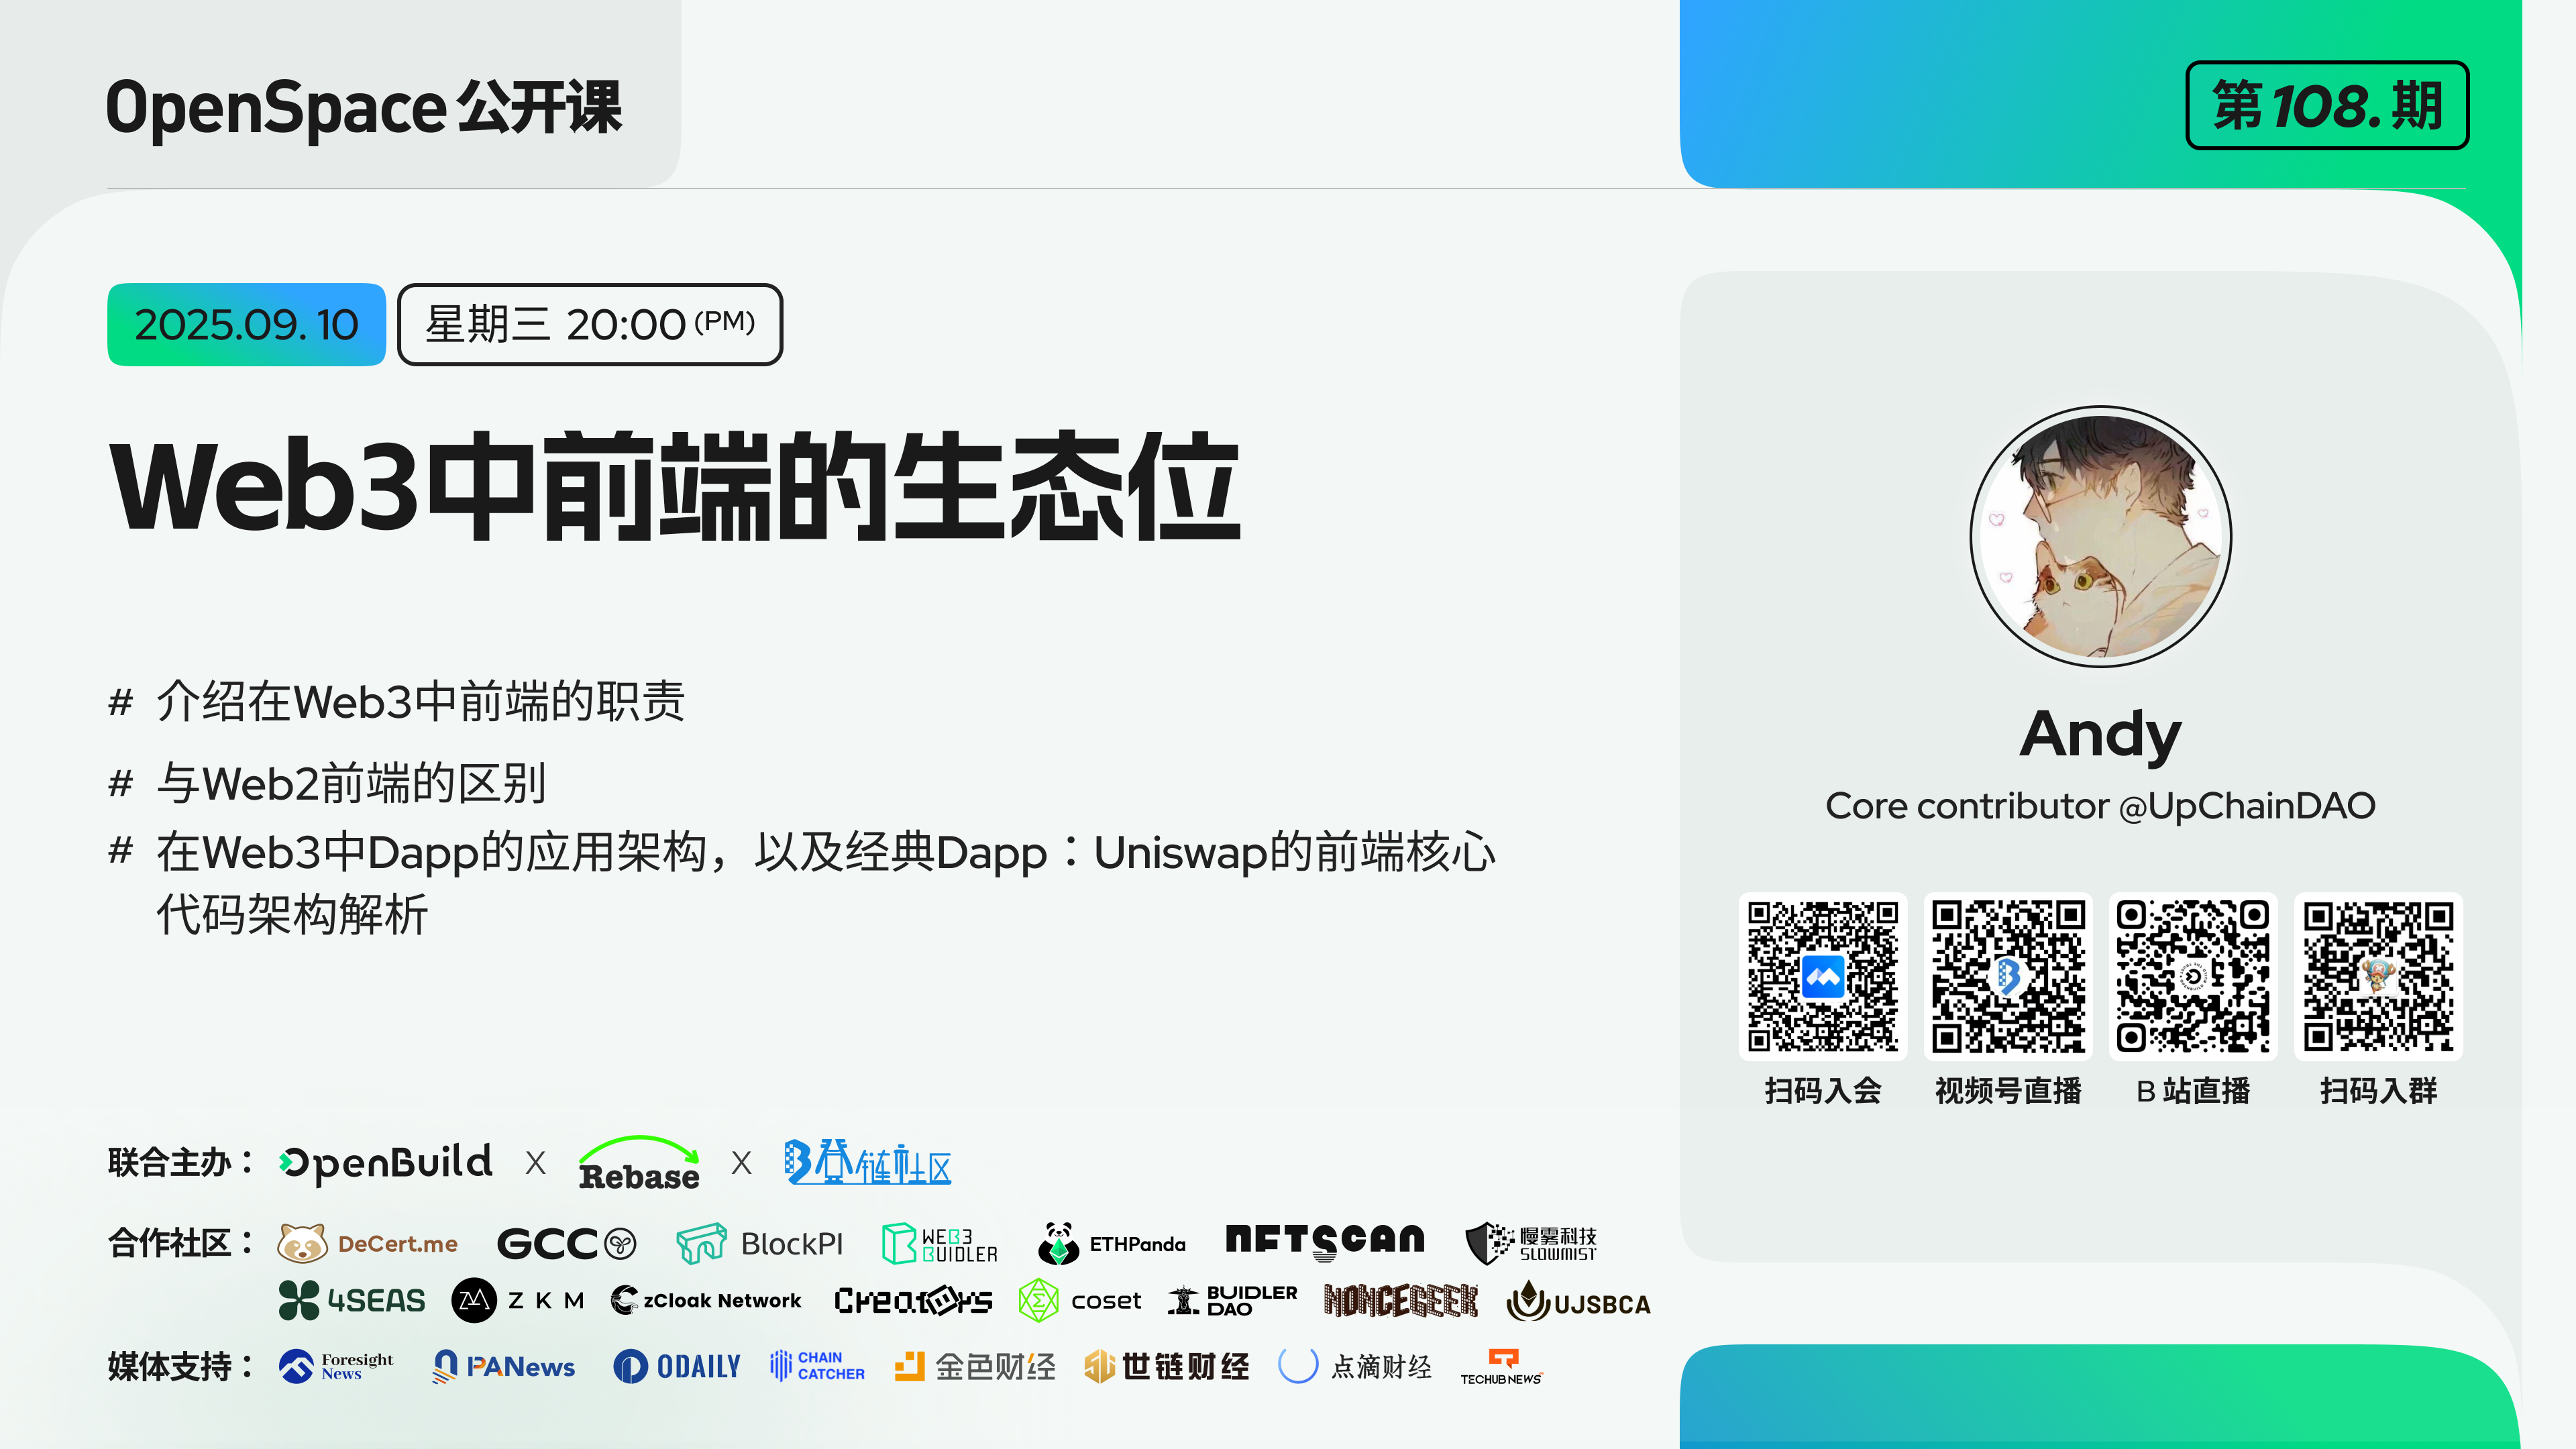The image size is (2576, 1449).
Task: Click the ZKM logo
Action: tap(517, 1300)
